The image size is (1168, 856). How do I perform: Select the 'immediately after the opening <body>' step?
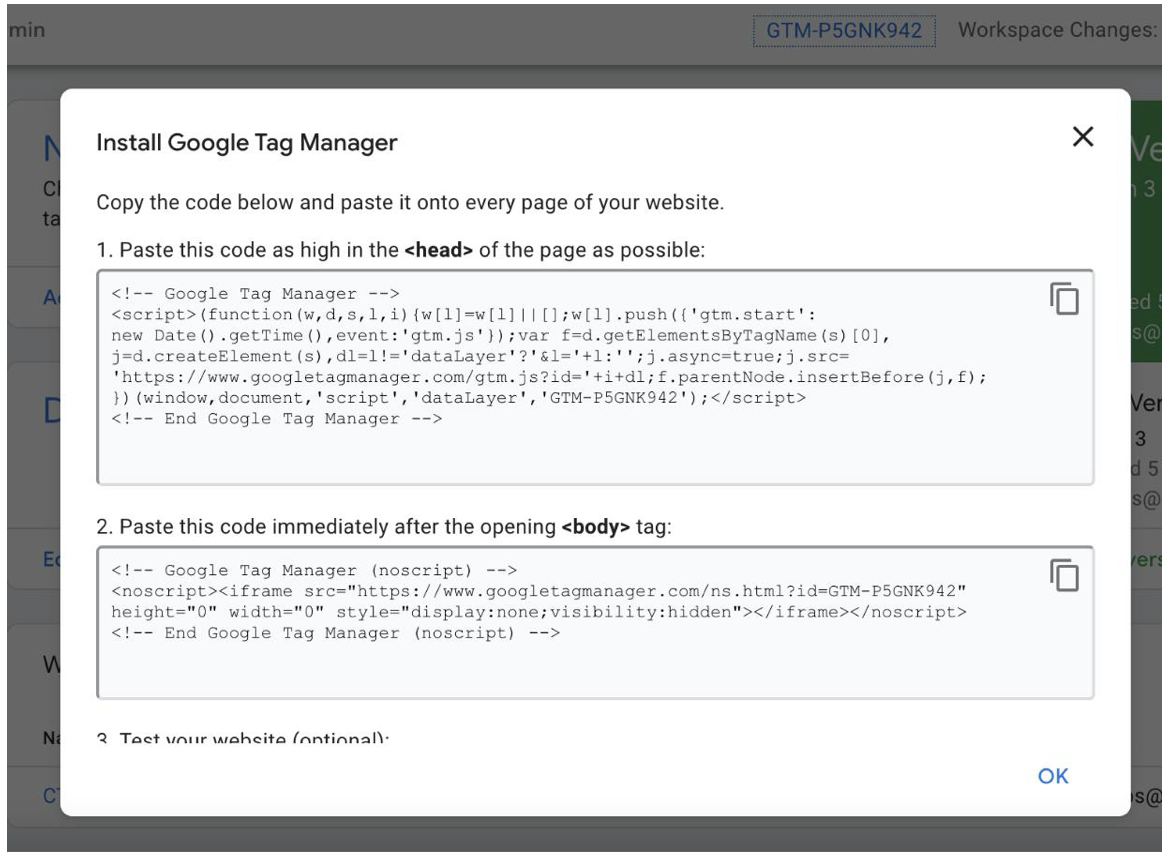(x=384, y=527)
